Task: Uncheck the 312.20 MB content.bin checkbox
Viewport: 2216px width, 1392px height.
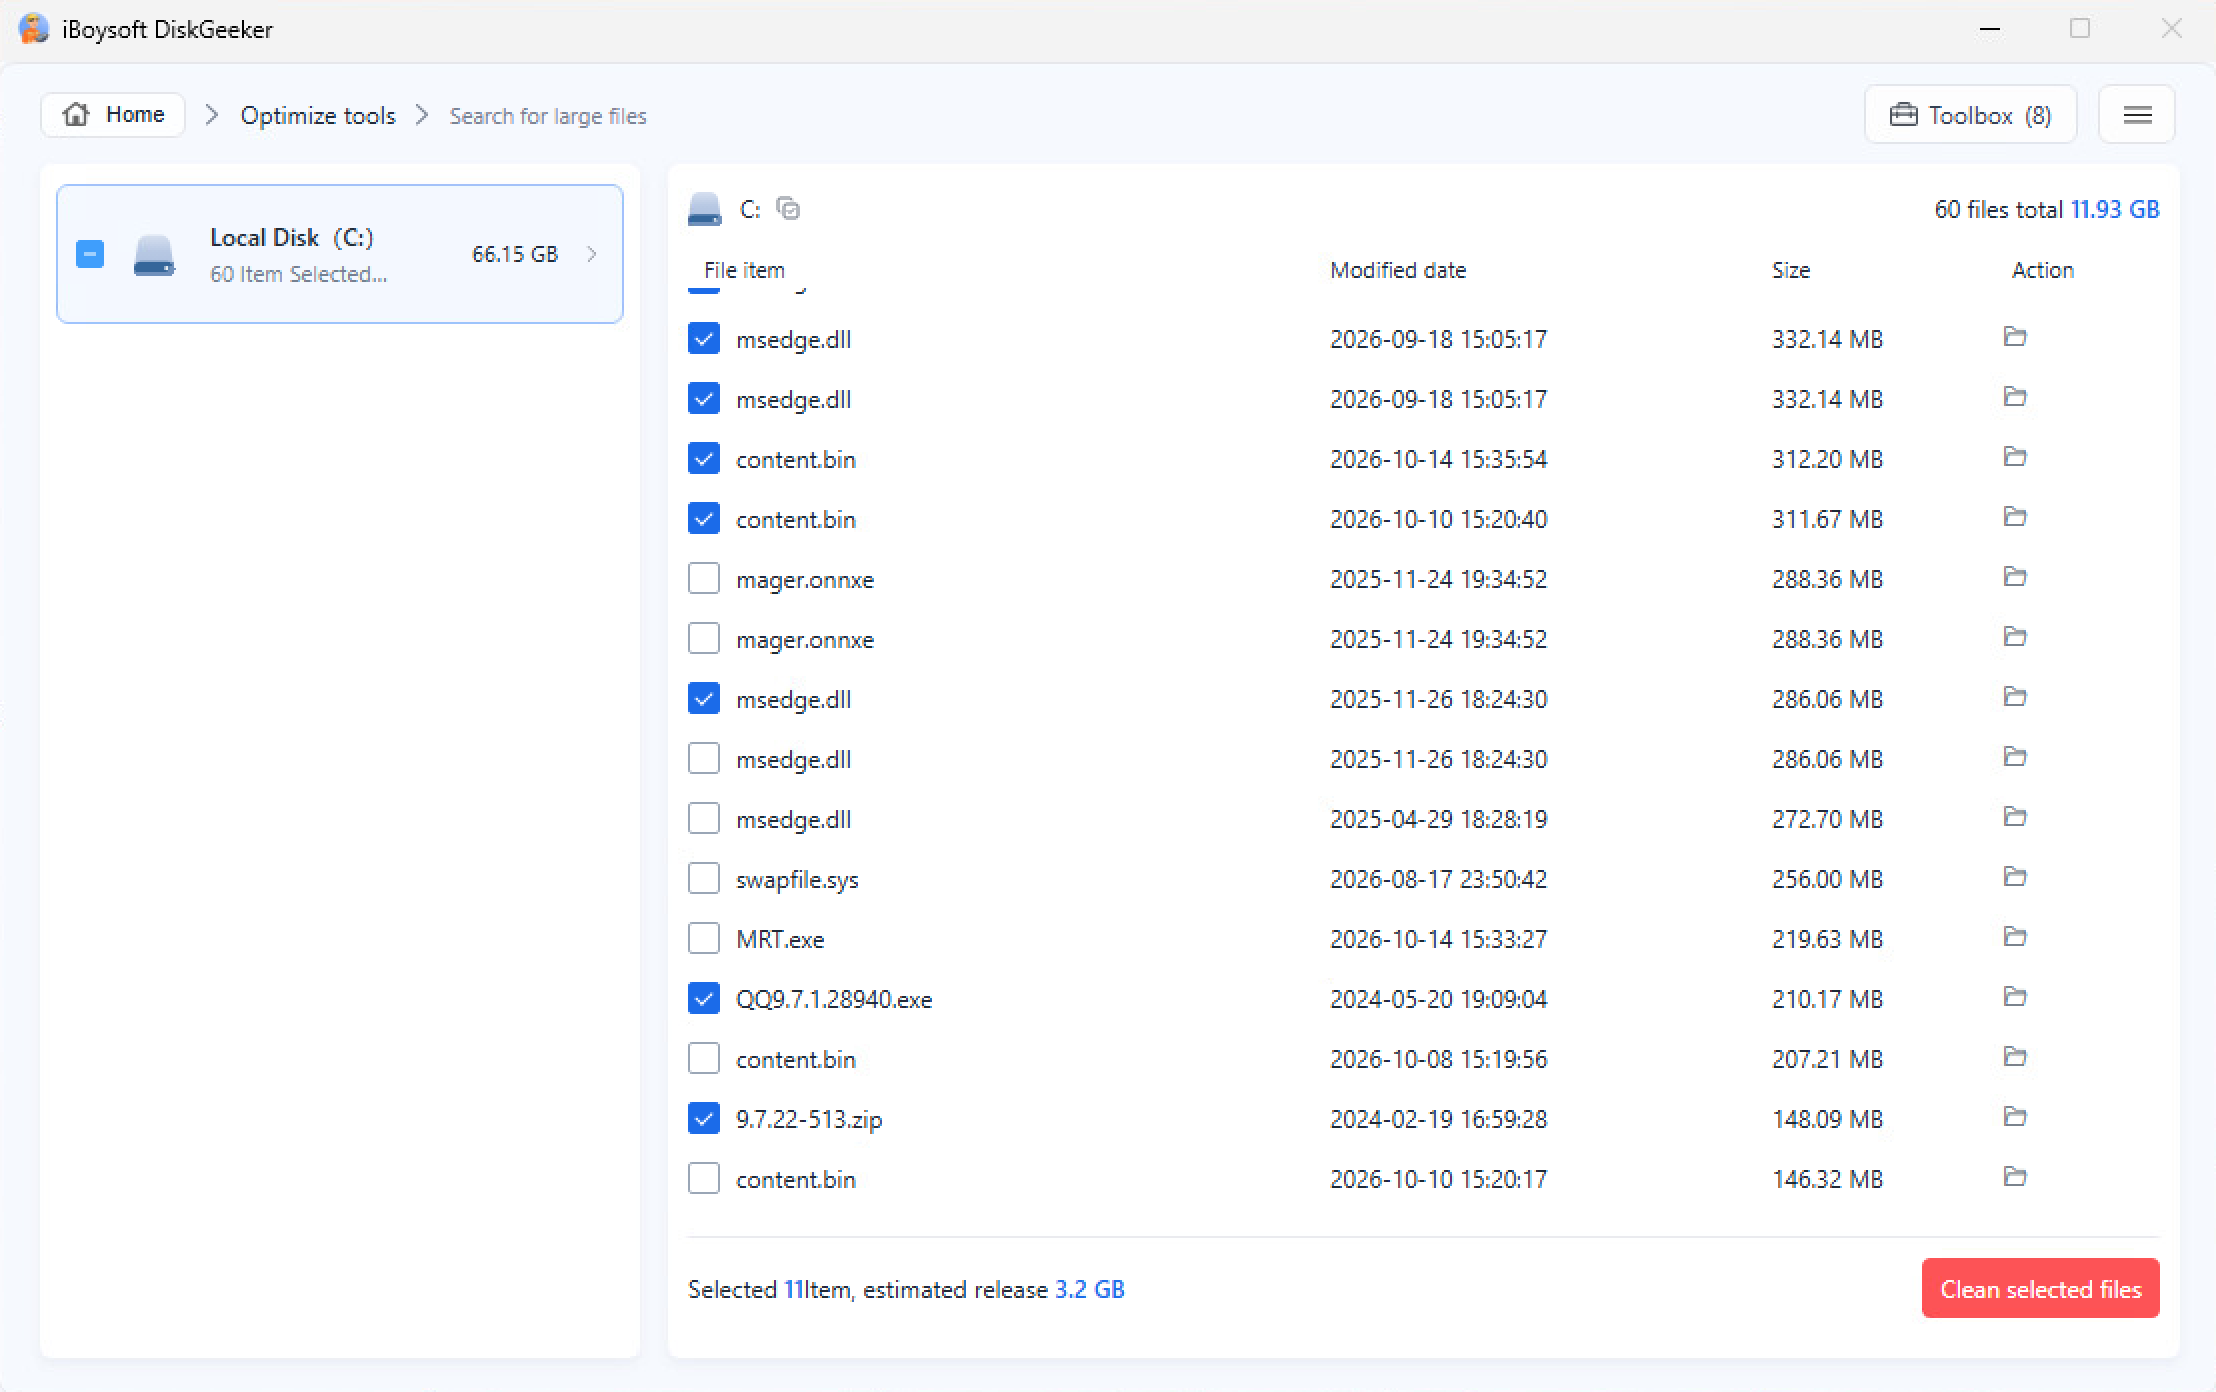Action: (704, 459)
